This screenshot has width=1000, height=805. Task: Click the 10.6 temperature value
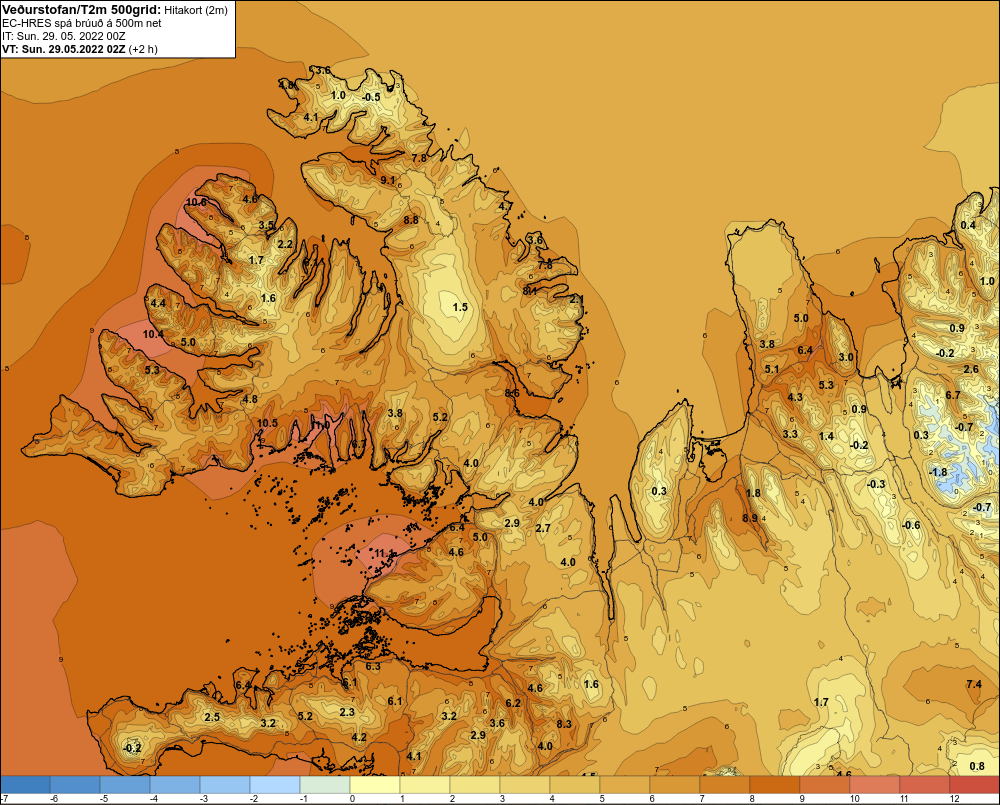coord(196,202)
